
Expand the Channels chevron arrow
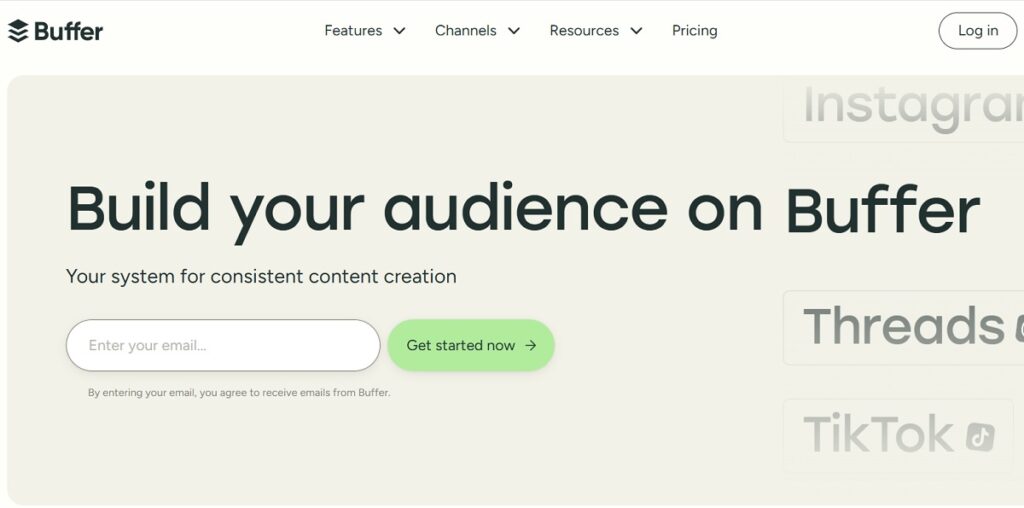514,31
